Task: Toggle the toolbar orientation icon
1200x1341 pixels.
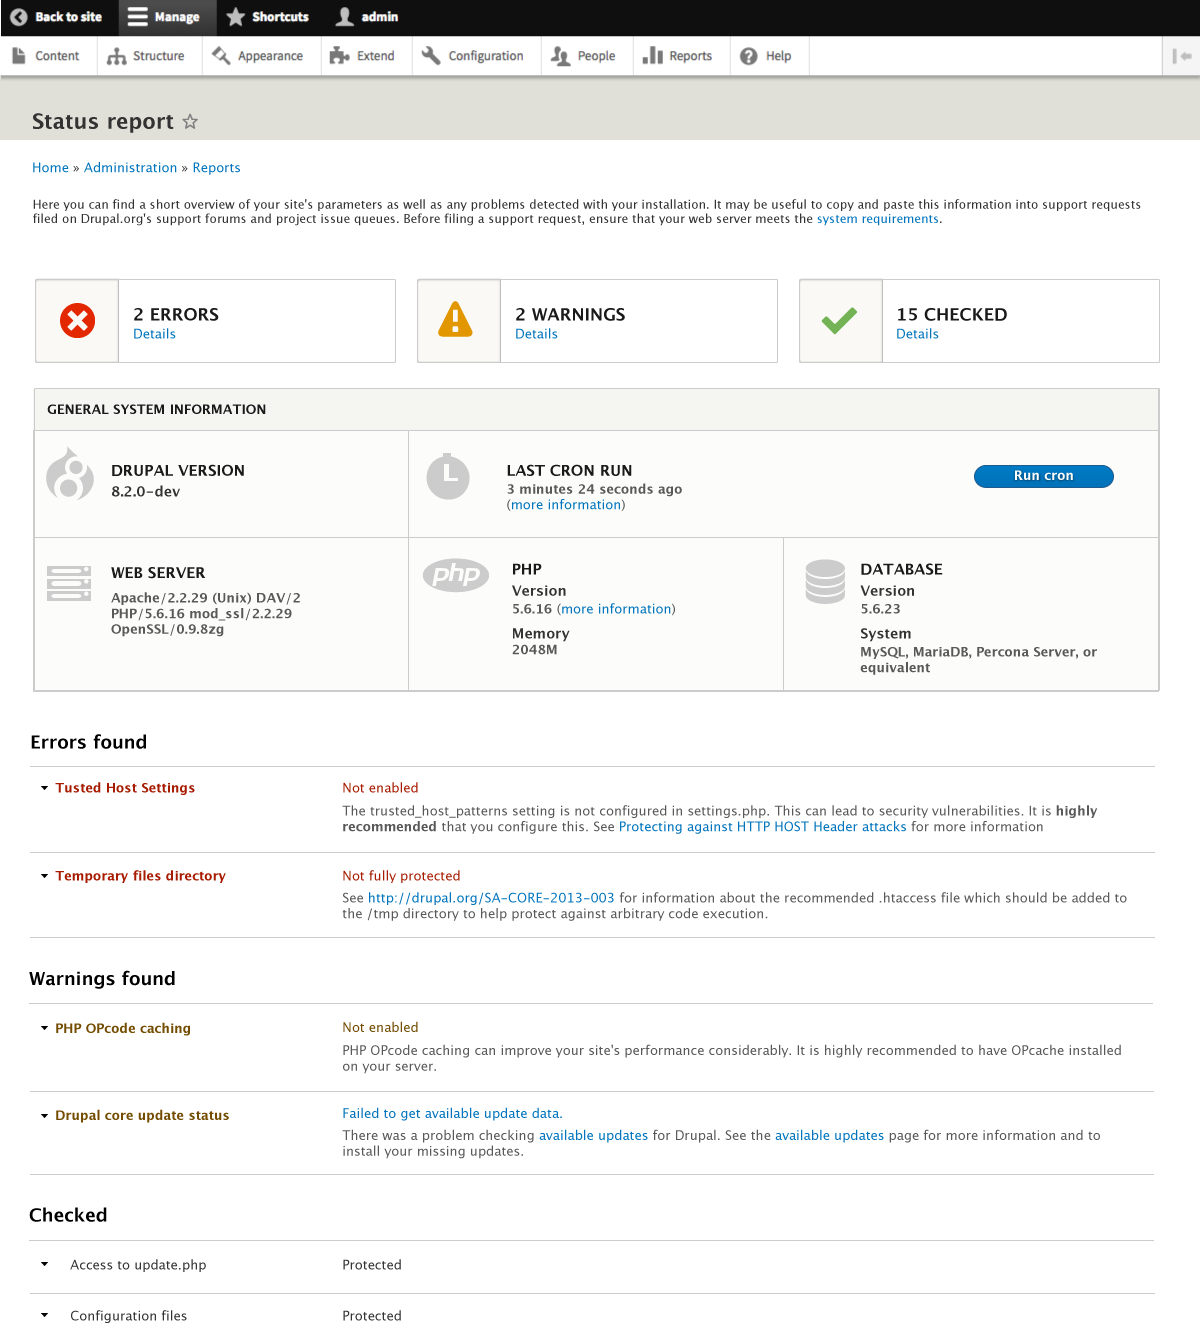Action: (1181, 56)
